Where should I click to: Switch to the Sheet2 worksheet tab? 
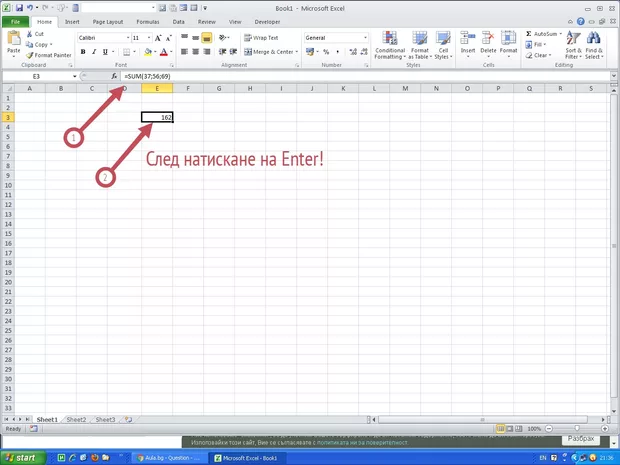click(76, 420)
